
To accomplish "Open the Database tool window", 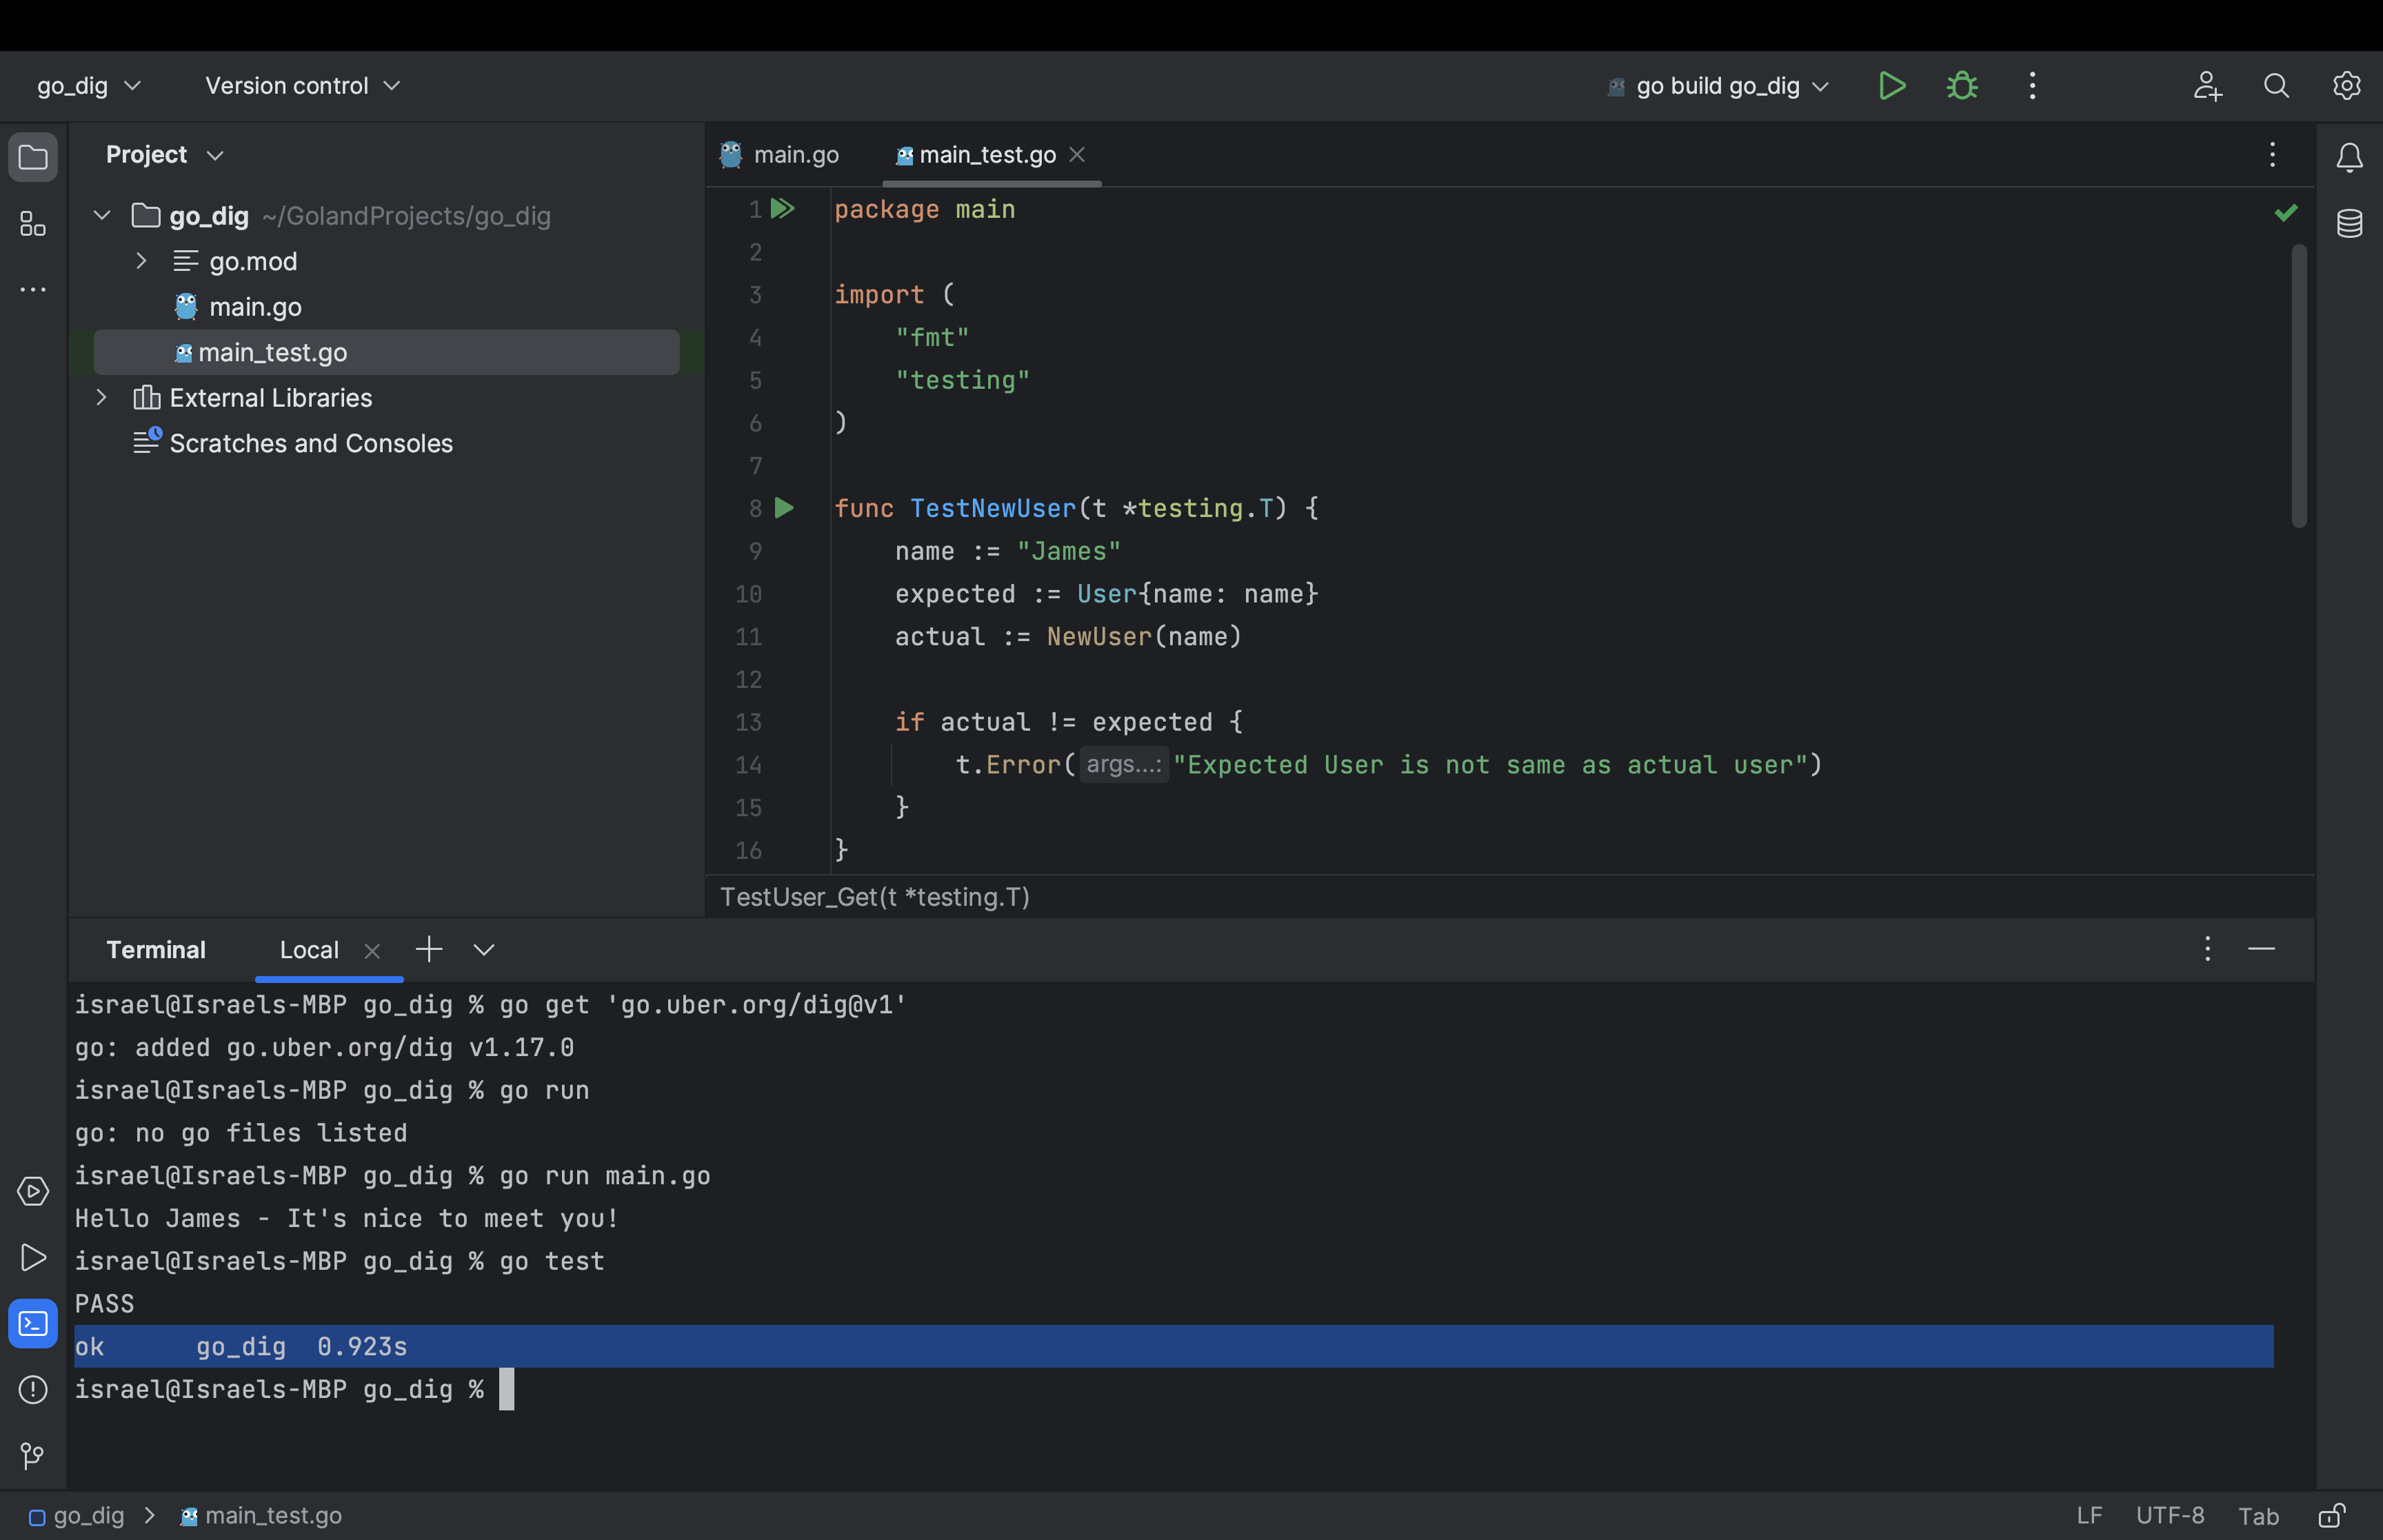I will coord(2349,224).
